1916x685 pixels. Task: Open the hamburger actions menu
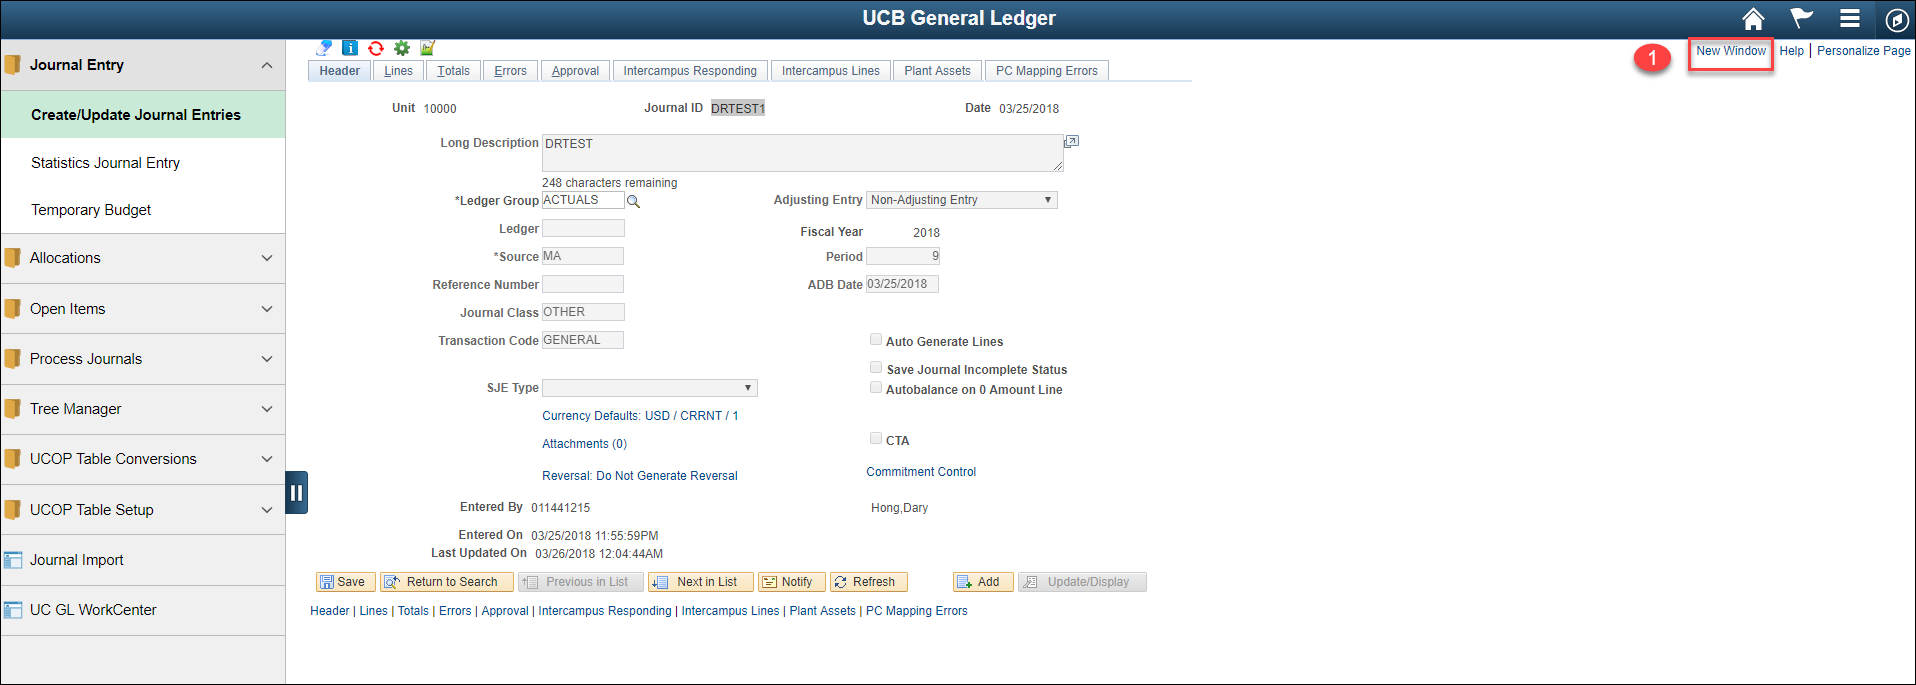1849,19
